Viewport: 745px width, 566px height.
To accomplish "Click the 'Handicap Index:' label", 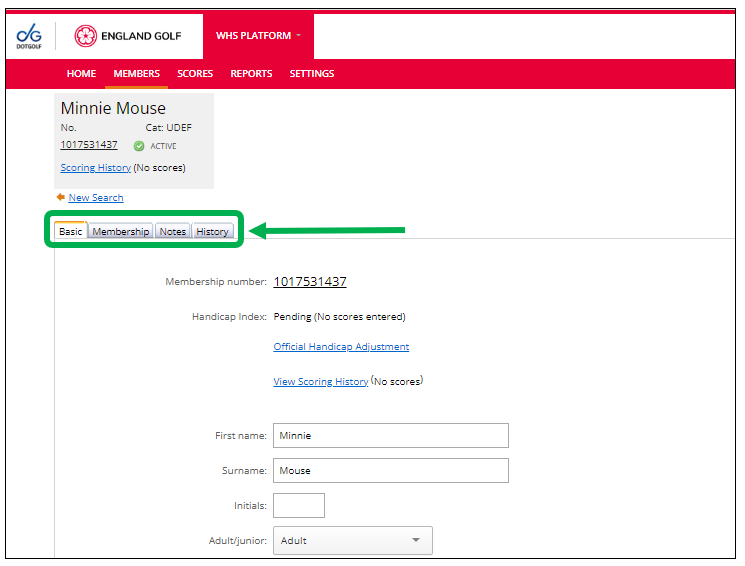I will [x=229, y=317].
